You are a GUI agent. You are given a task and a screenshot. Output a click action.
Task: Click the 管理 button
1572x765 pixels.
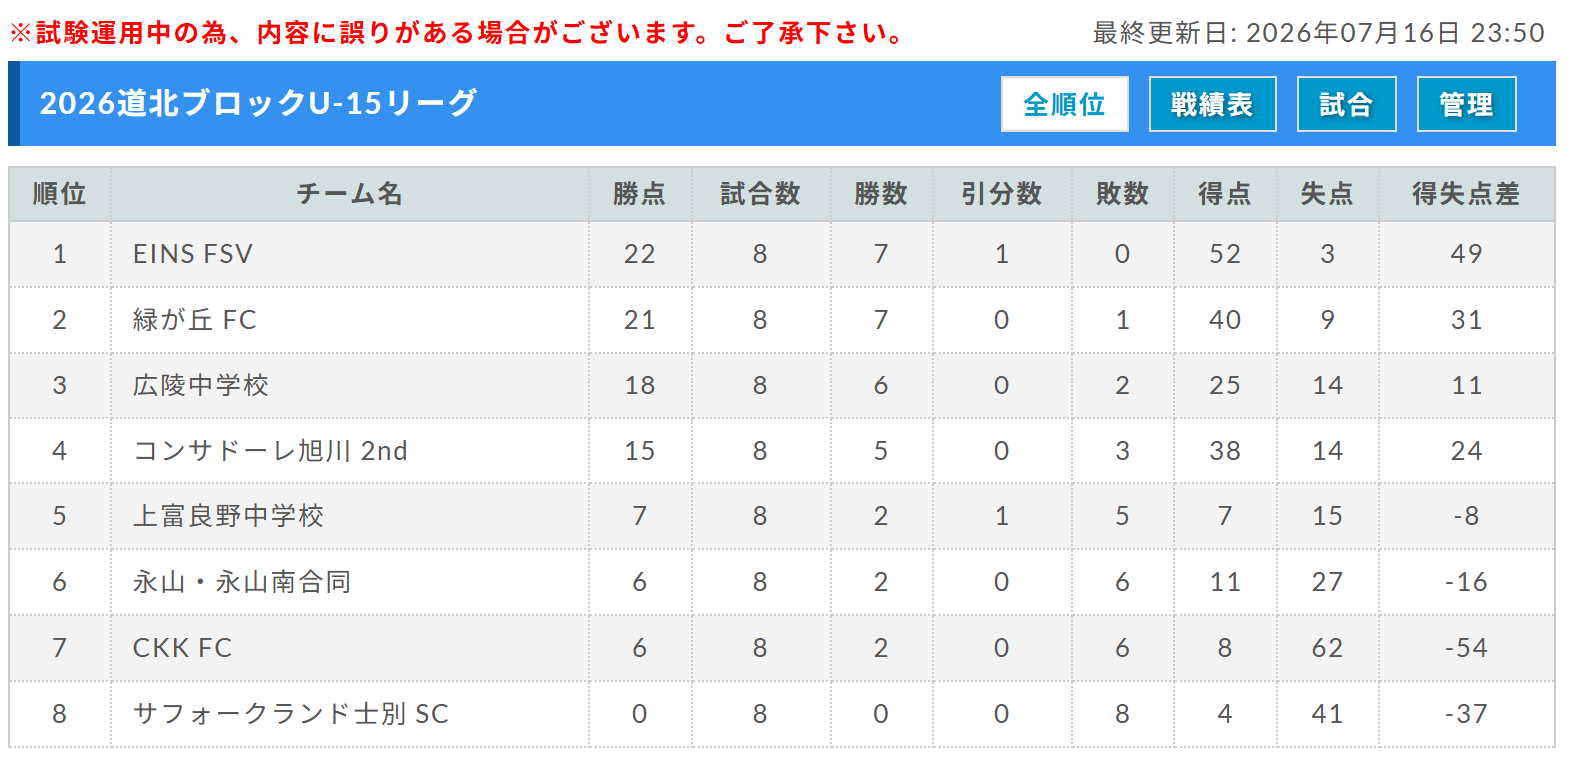click(1466, 104)
